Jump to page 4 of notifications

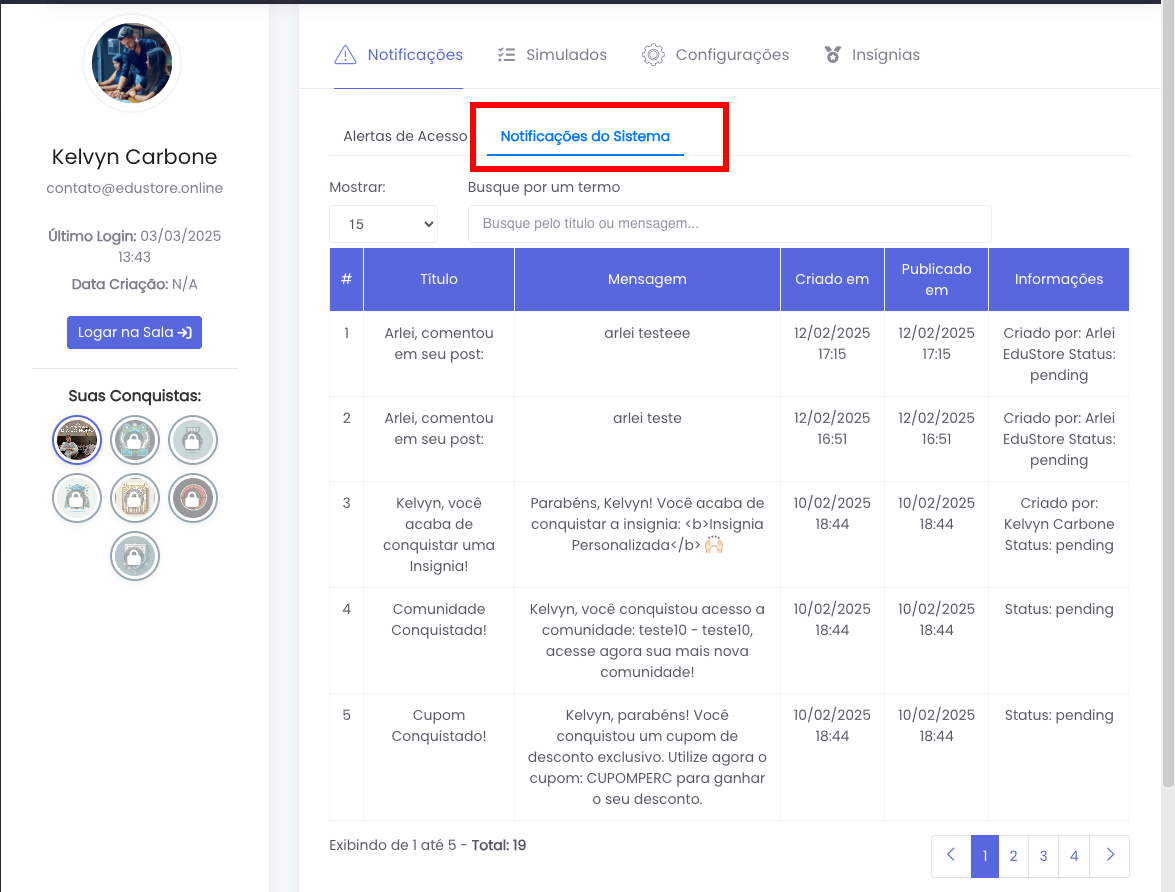[1074, 856]
